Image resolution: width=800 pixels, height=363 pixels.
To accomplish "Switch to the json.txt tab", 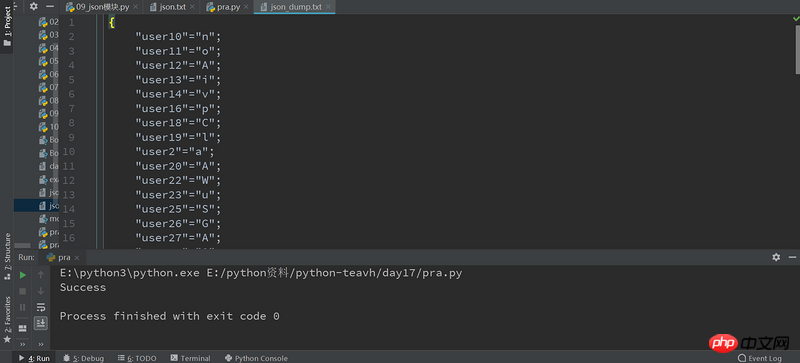I will [x=171, y=7].
